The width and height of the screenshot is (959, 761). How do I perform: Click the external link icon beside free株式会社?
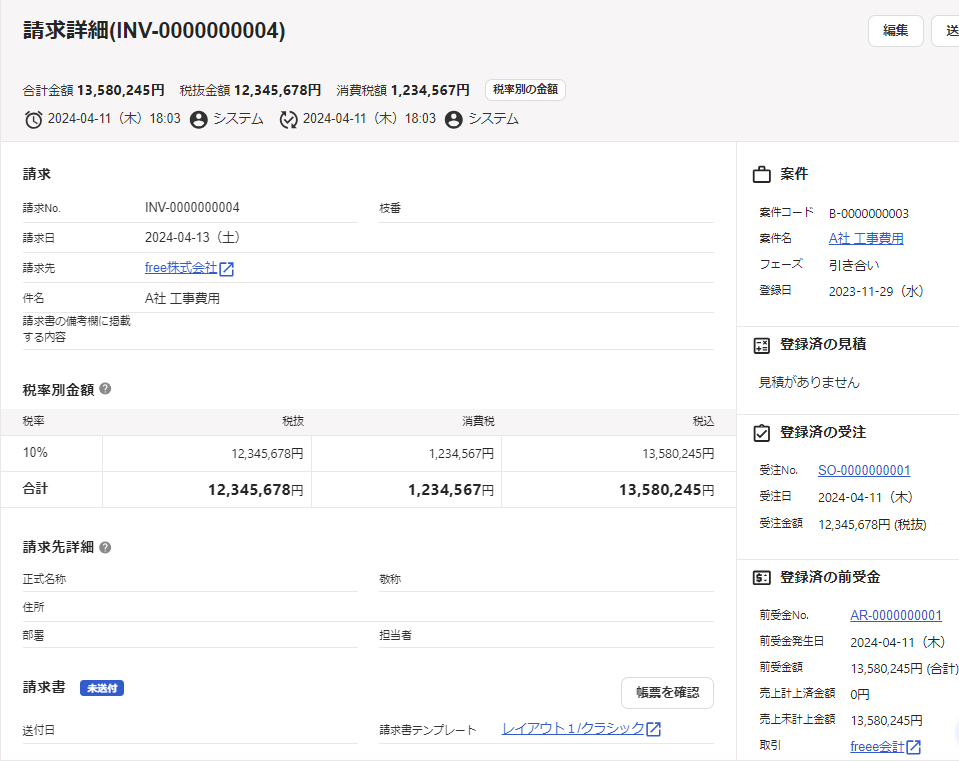coord(226,269)
